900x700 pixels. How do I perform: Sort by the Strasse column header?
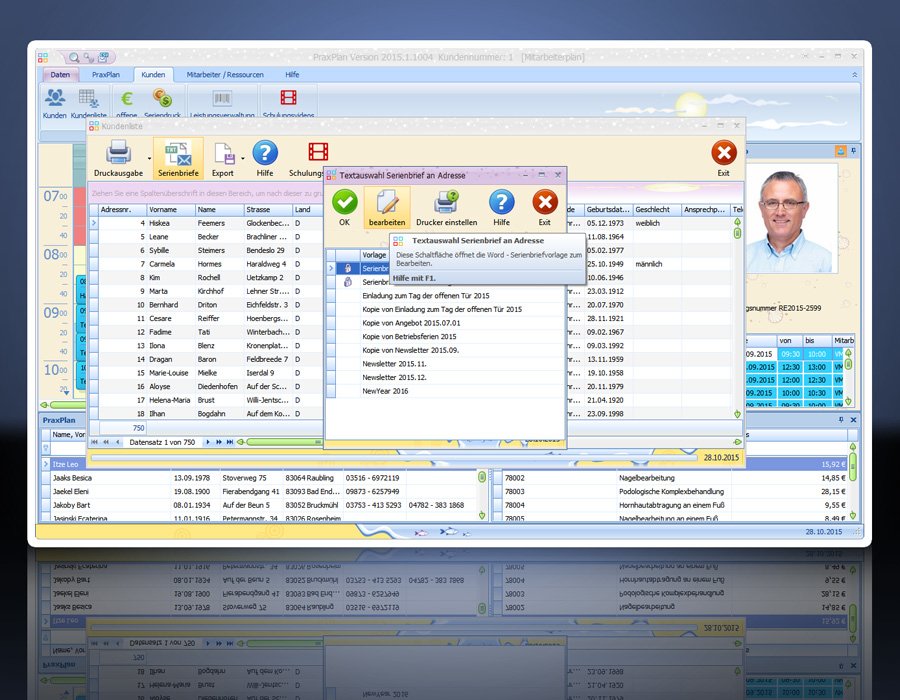268,209
